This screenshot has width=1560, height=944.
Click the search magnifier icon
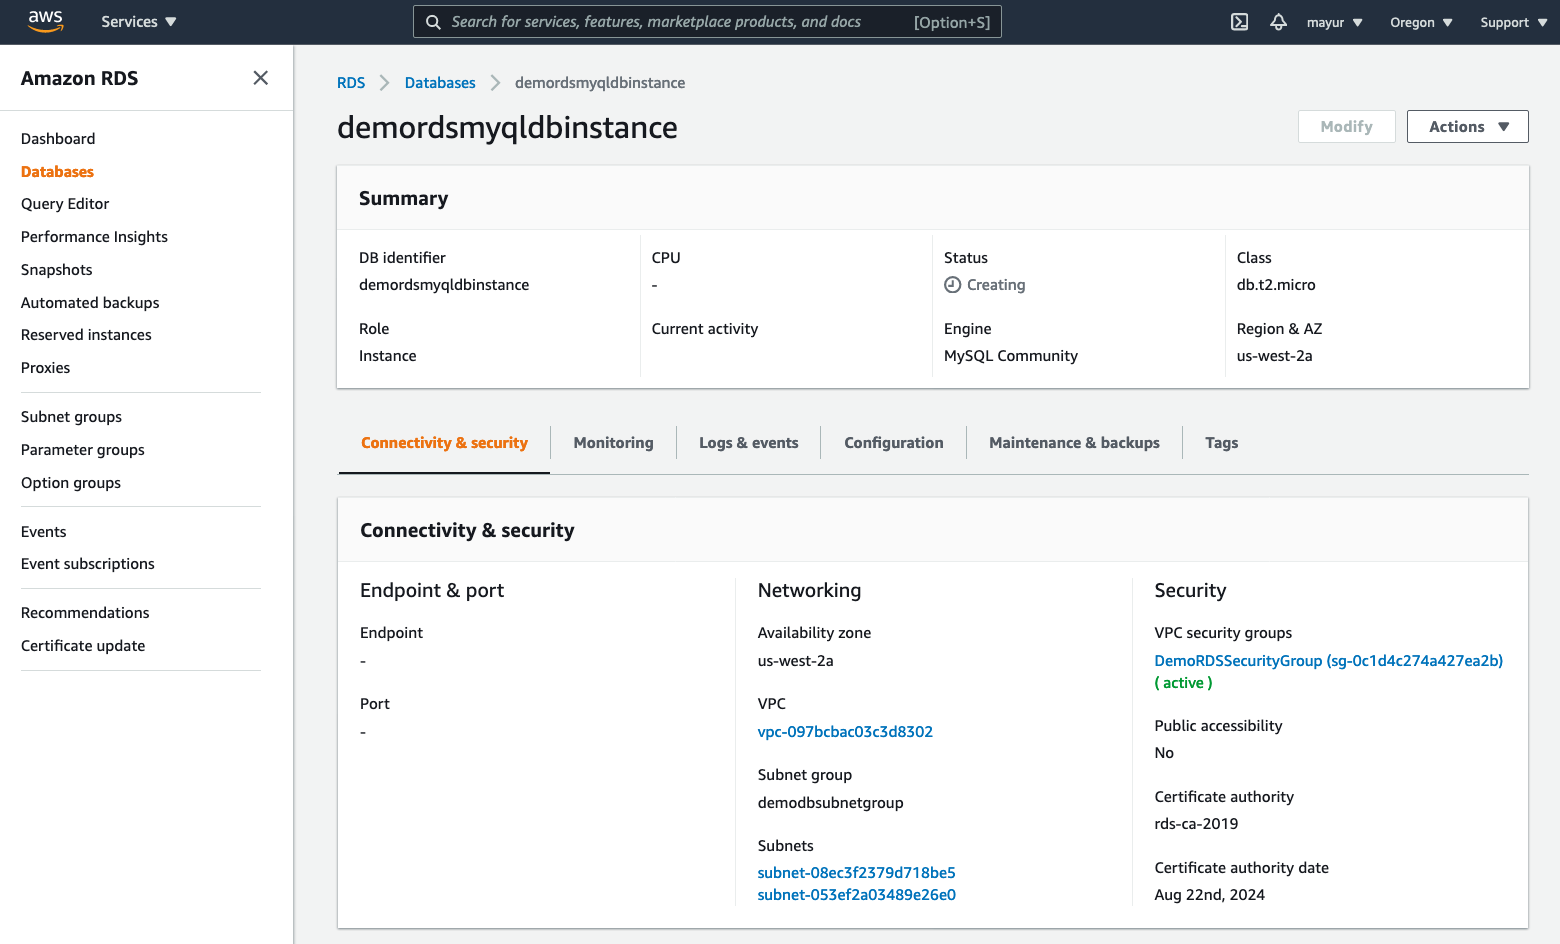pos(433,22)
